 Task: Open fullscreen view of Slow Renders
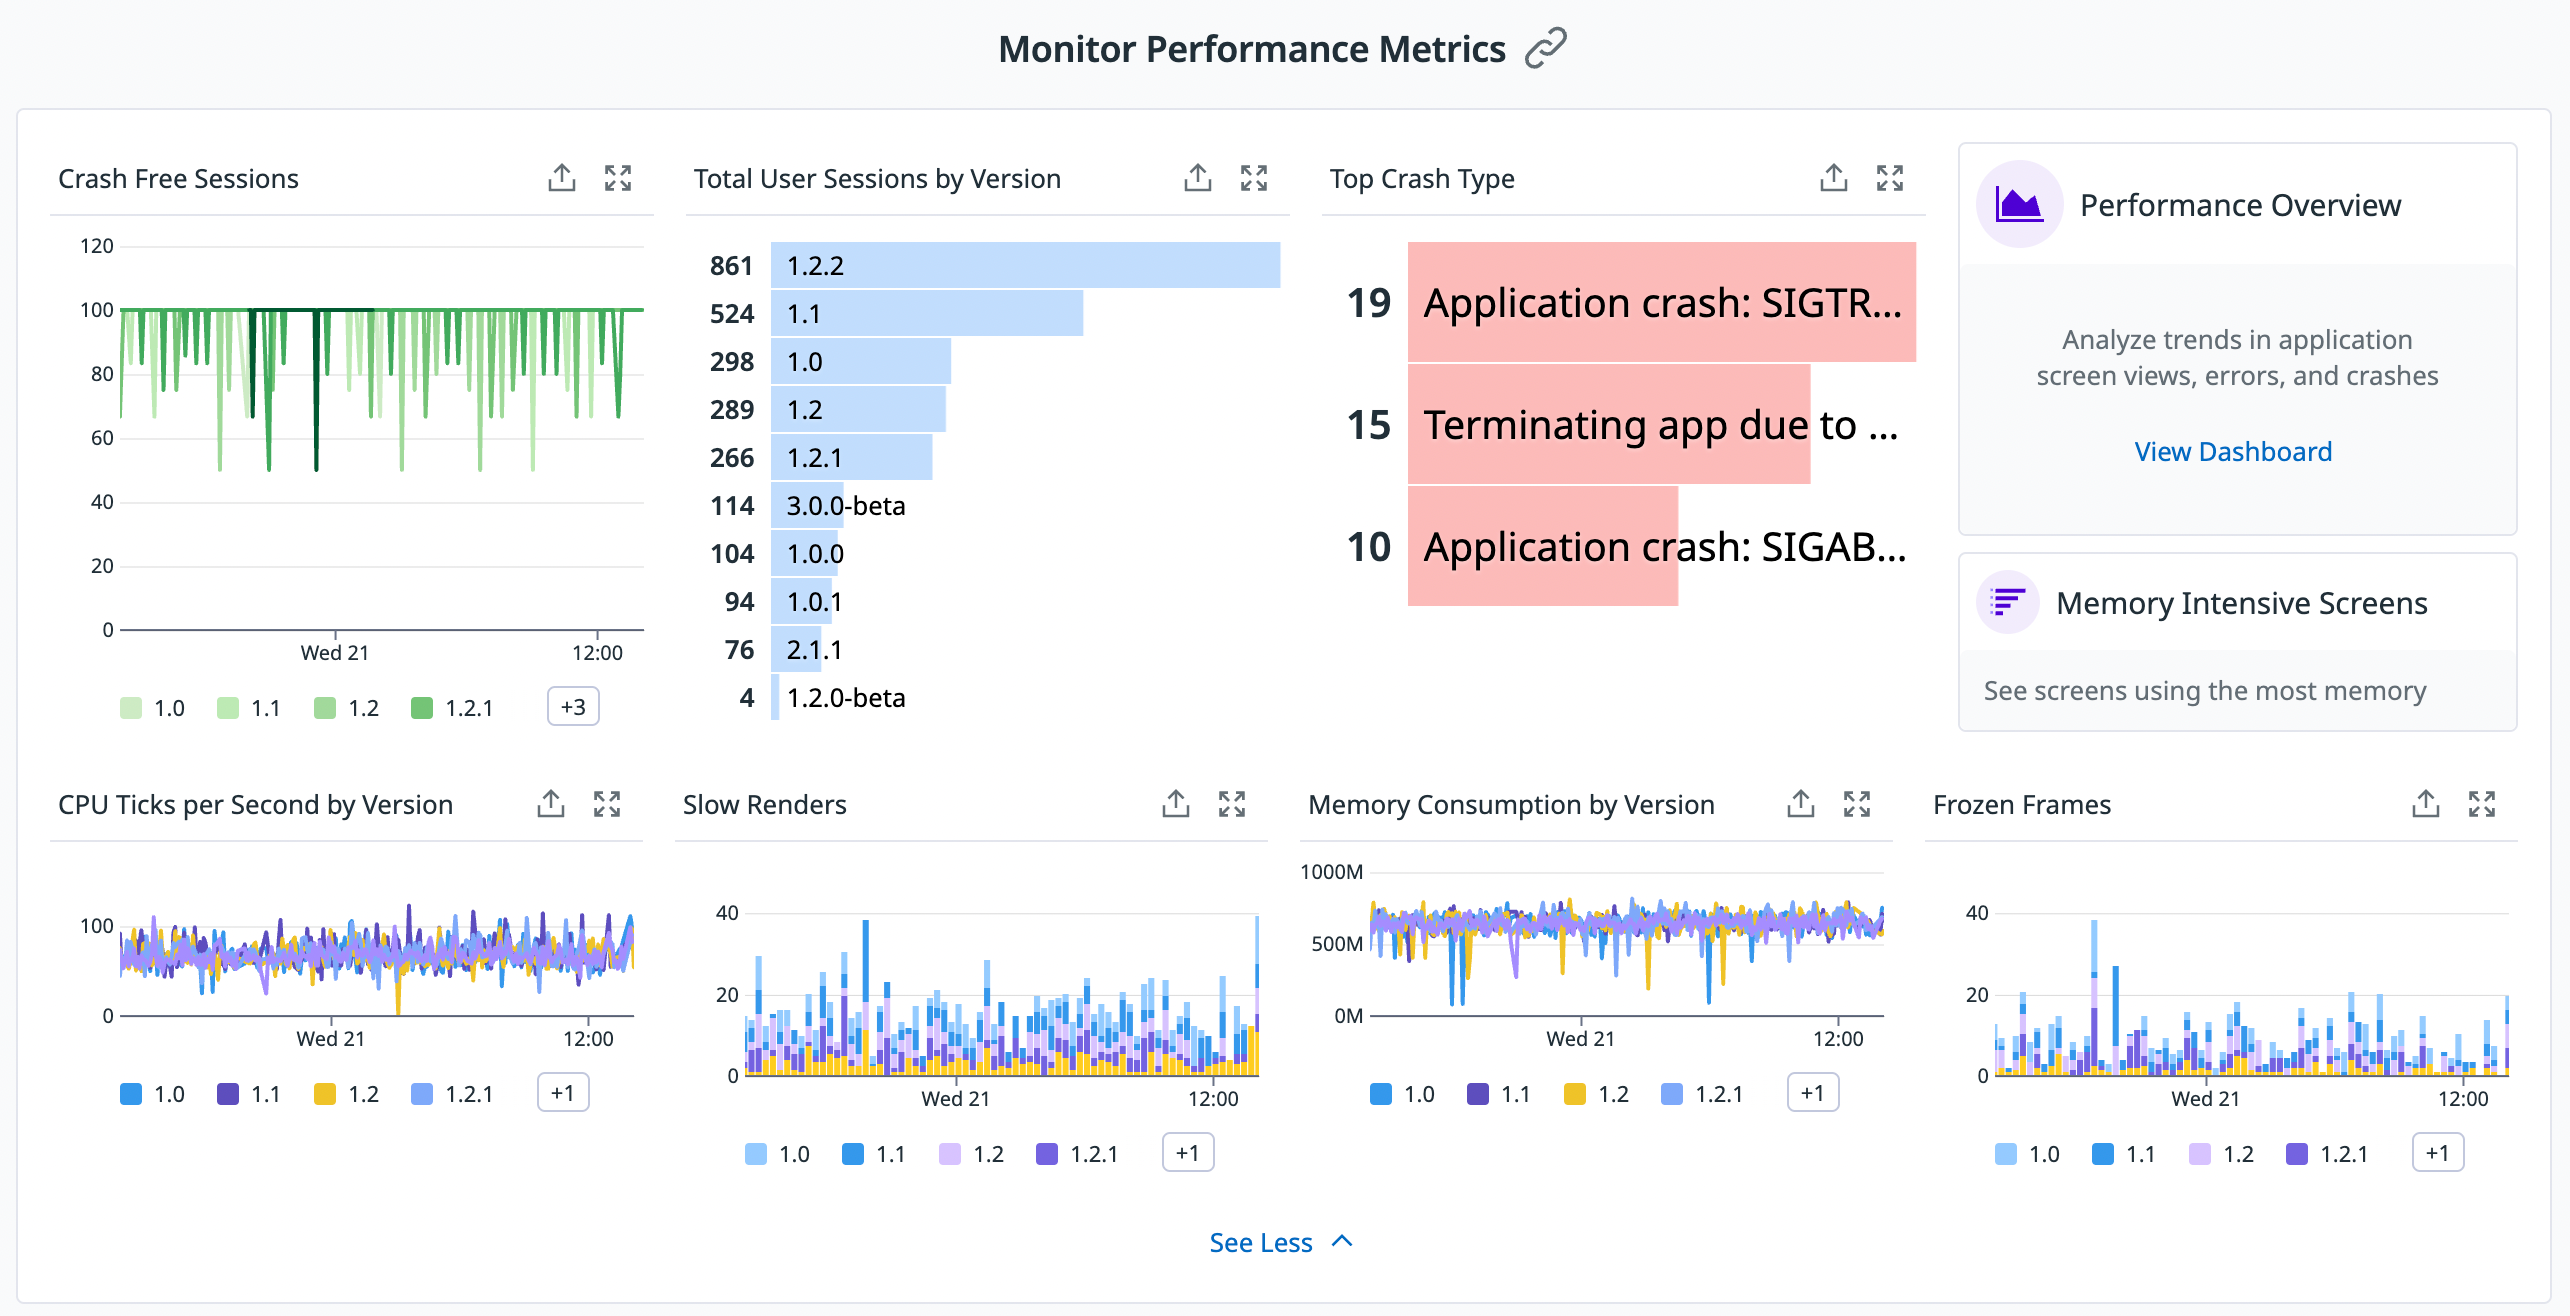[1233, 803]
